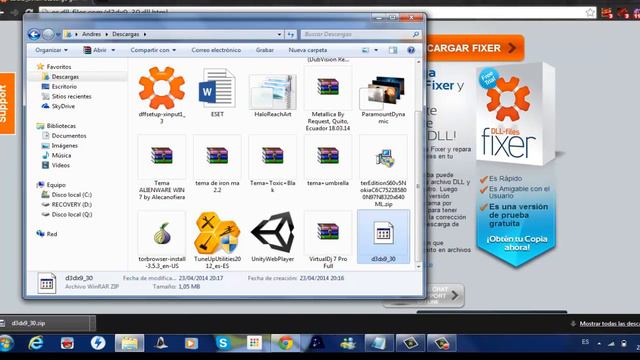Open the orange Support side tab
The height and width of the screenshot is (360, 640).
pos(7,103)
